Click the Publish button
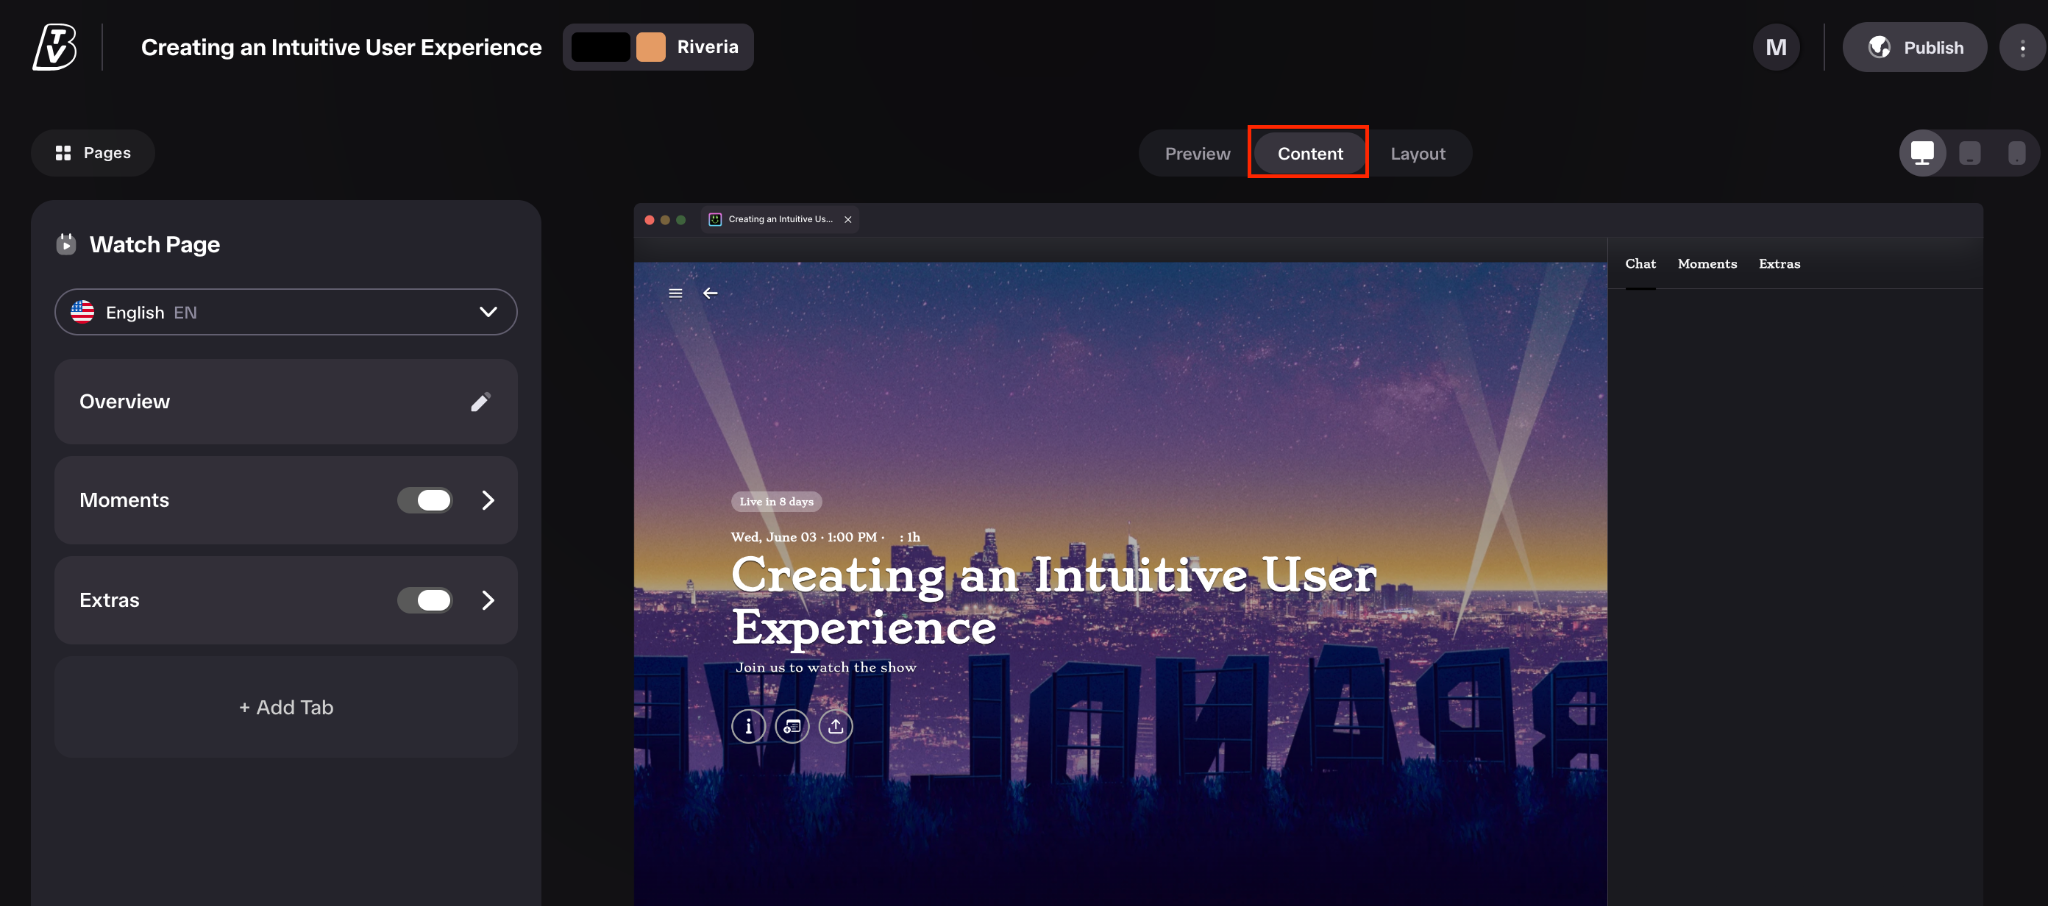Screen dimensions: 2048x906 [x=1915, y=48]
